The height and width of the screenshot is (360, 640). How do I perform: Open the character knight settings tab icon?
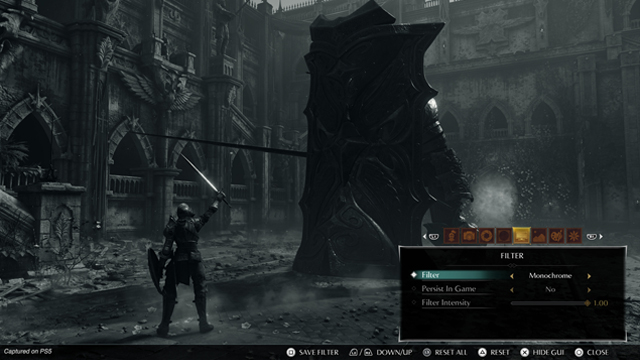pyautogui.click(x=451, y=236)
